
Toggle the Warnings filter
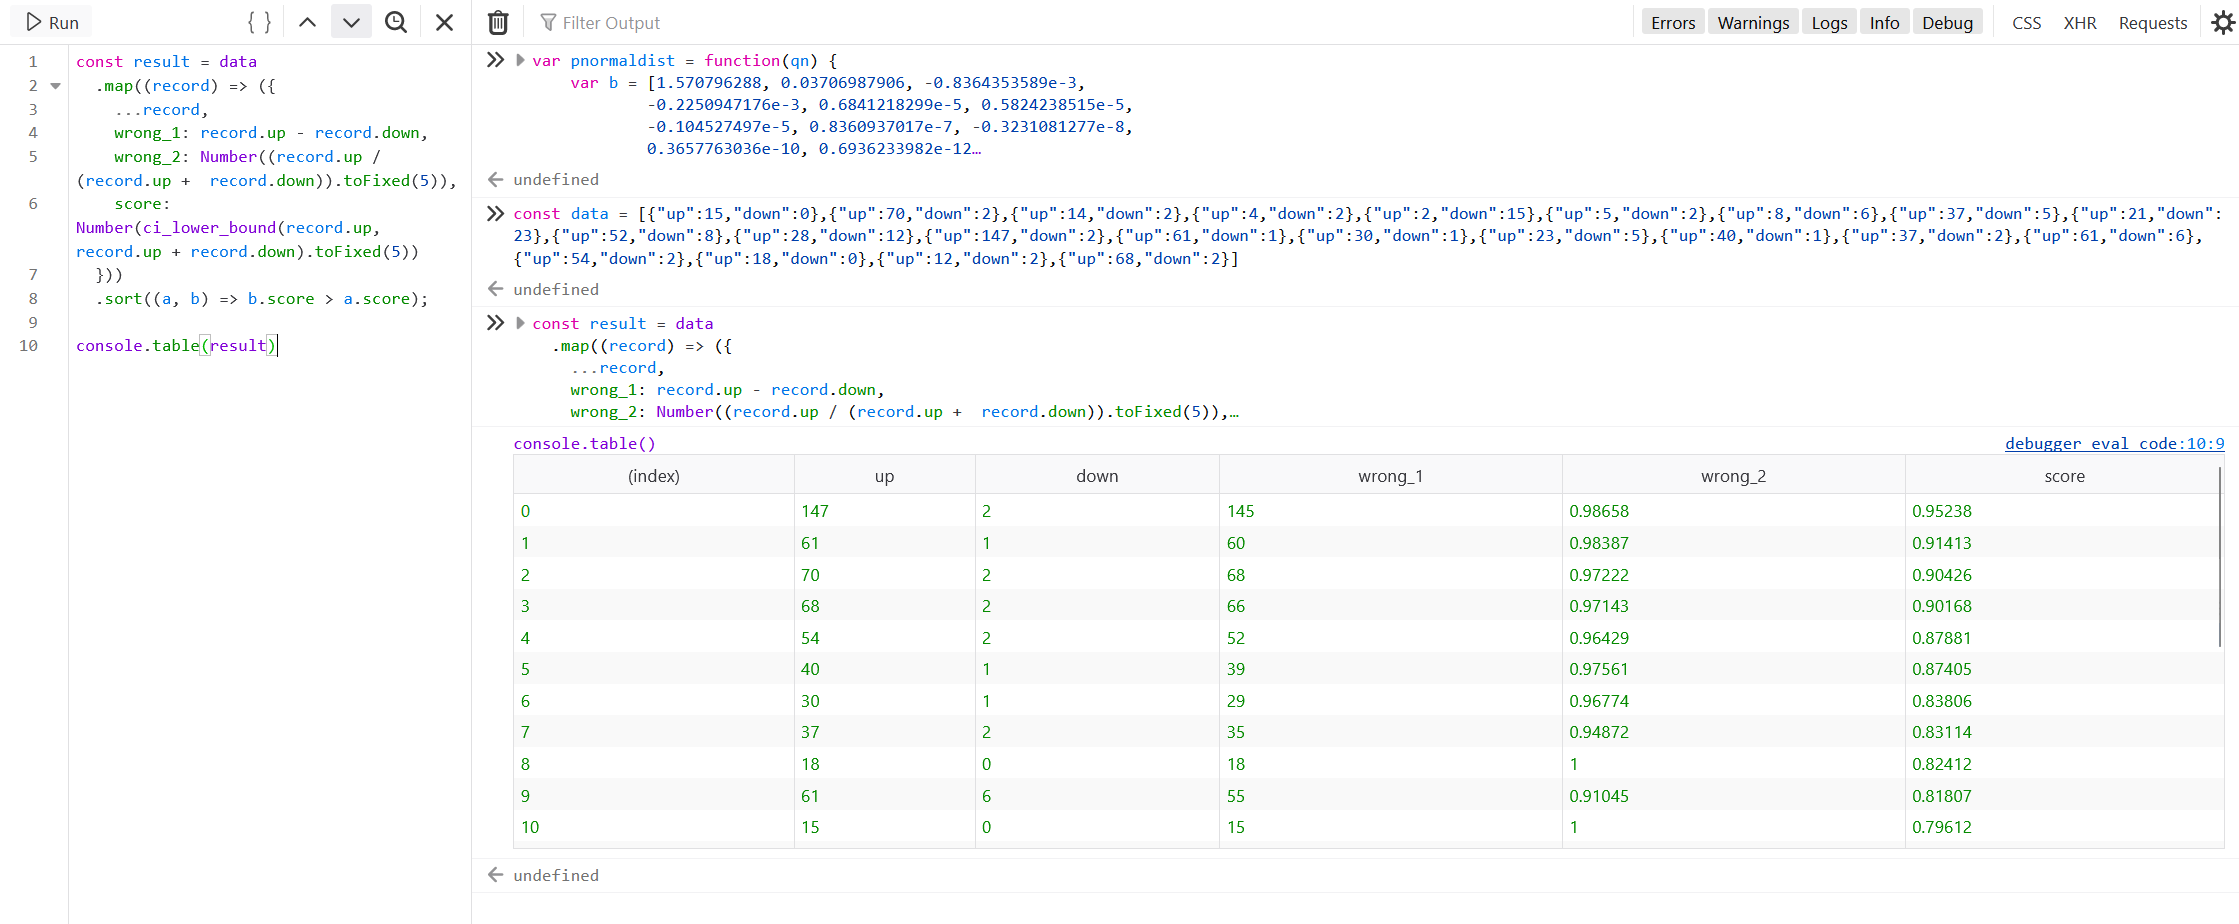1753,22
